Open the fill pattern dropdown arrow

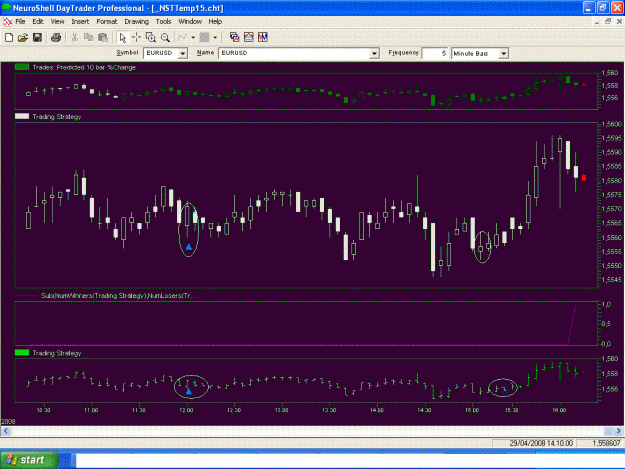[215, 37]
